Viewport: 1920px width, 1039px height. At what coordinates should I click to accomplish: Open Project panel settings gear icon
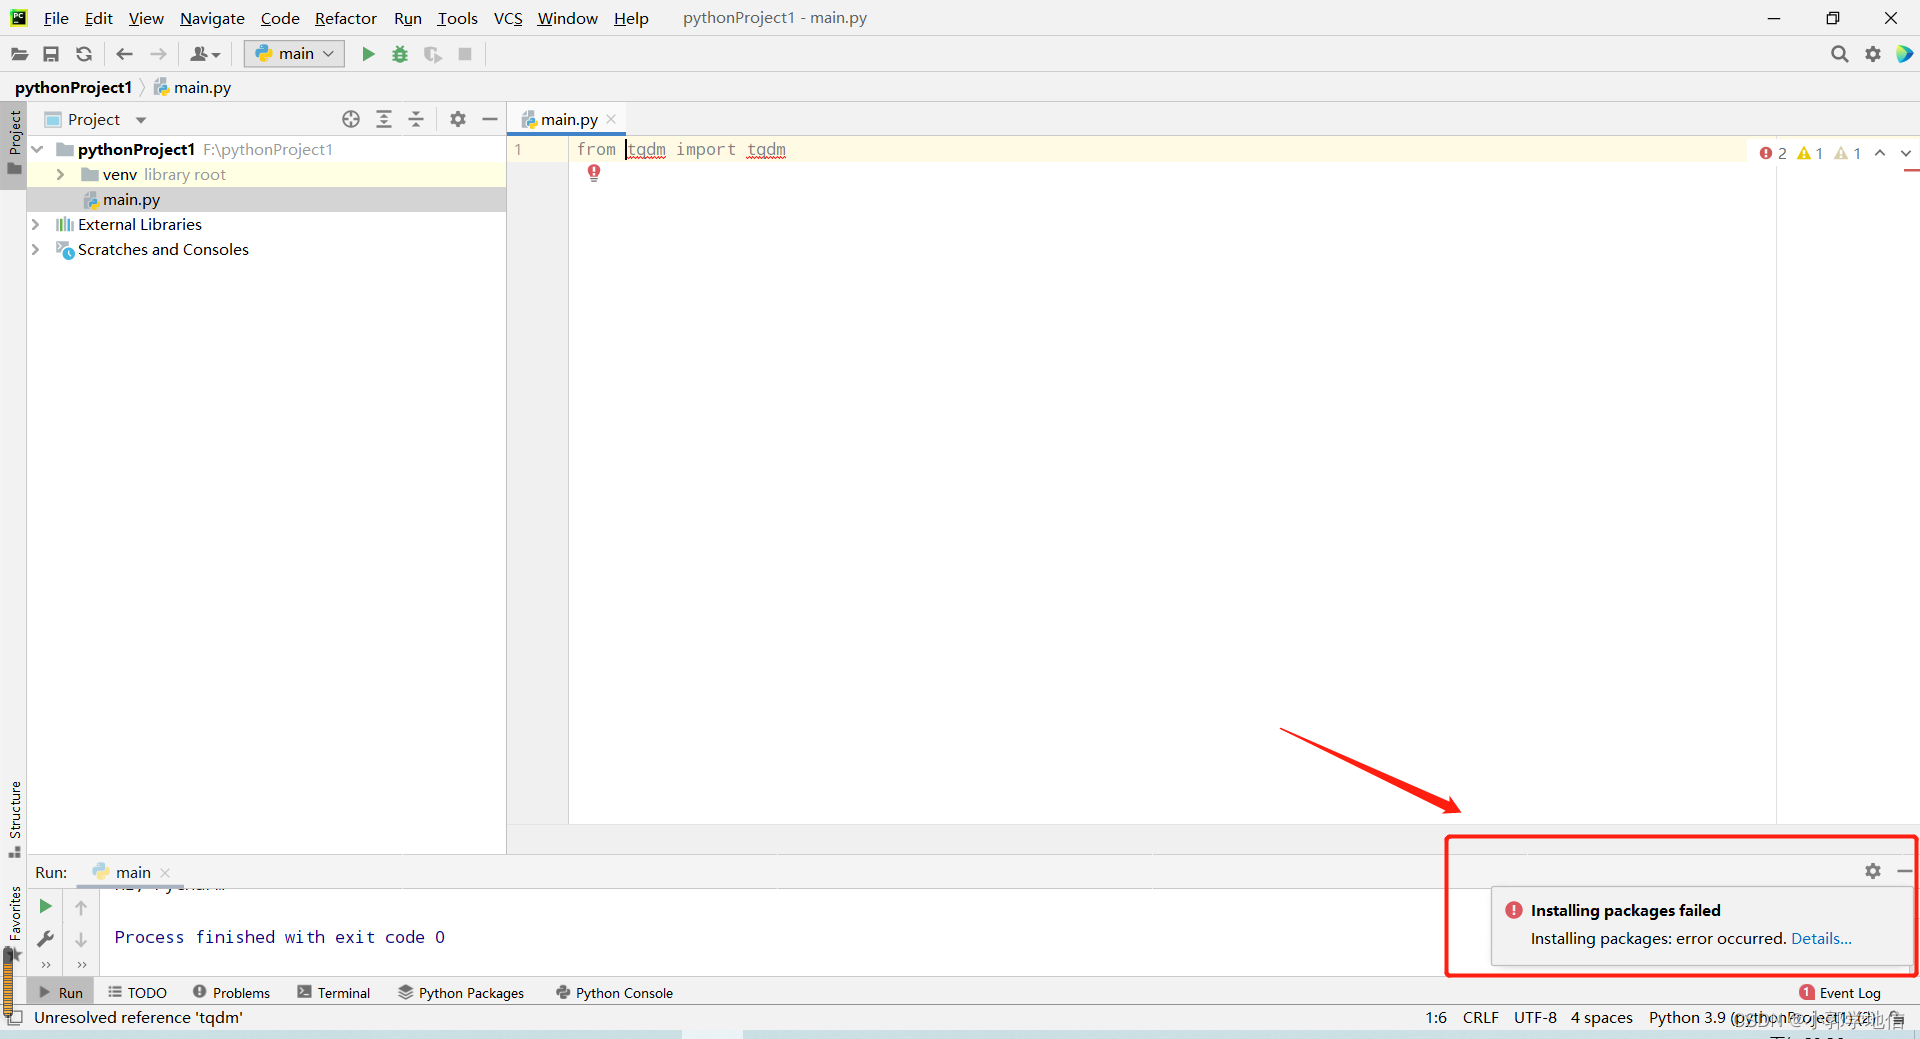pos(457,119)
